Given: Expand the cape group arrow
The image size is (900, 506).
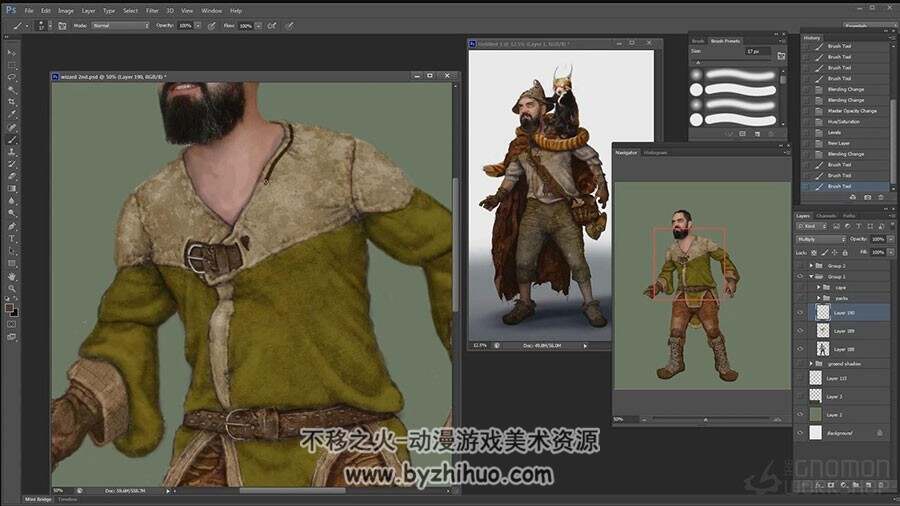Looking at the screenshot, I should coord(818,287).
